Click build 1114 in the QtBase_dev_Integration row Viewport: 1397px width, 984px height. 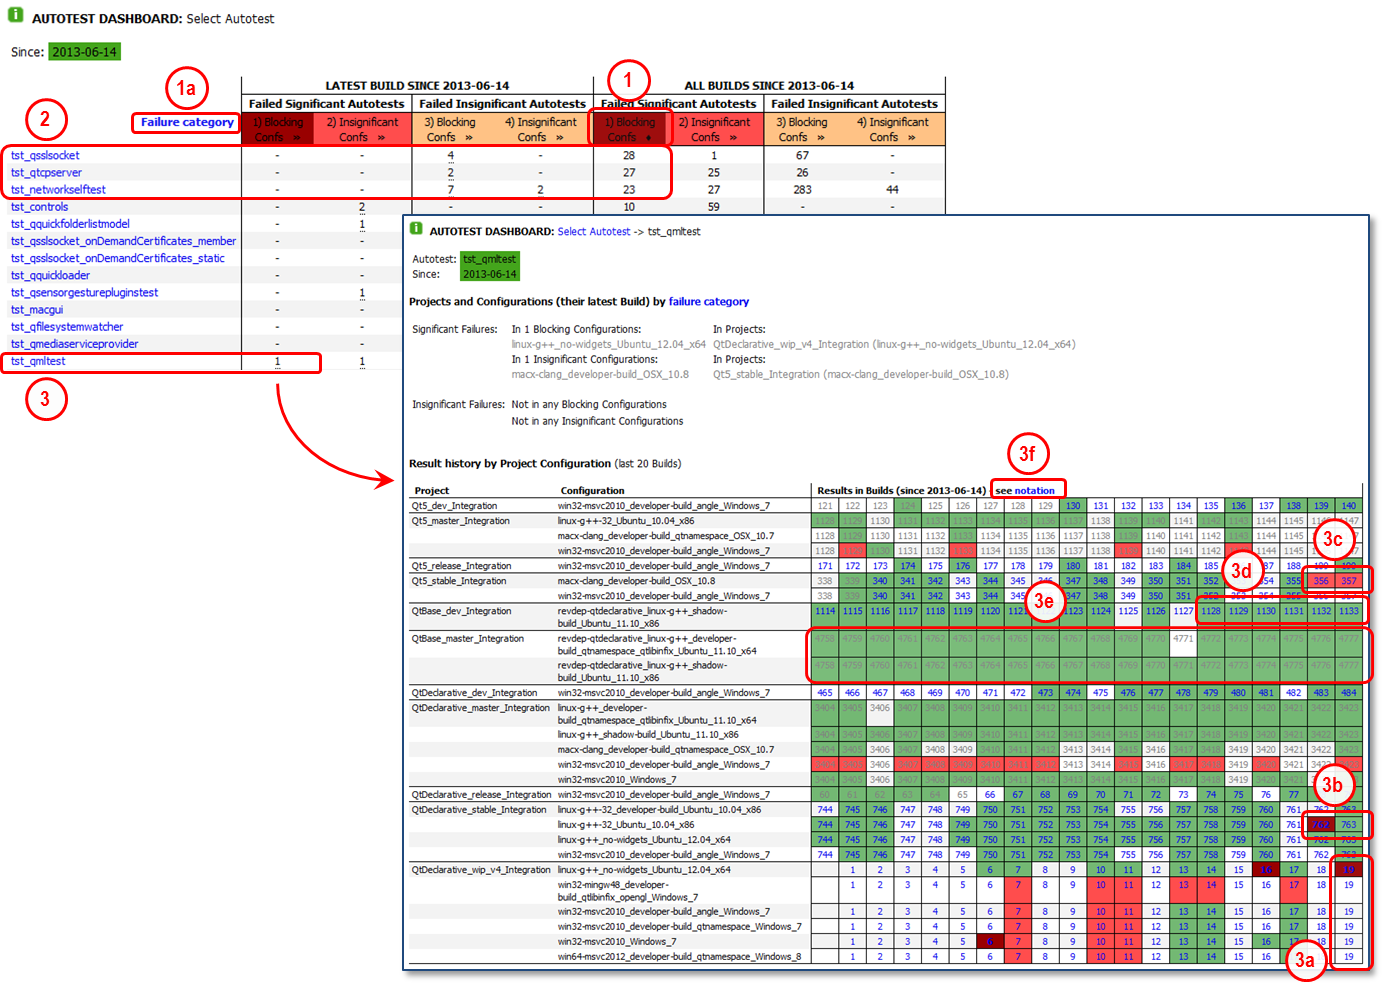[x=825, y=611]
